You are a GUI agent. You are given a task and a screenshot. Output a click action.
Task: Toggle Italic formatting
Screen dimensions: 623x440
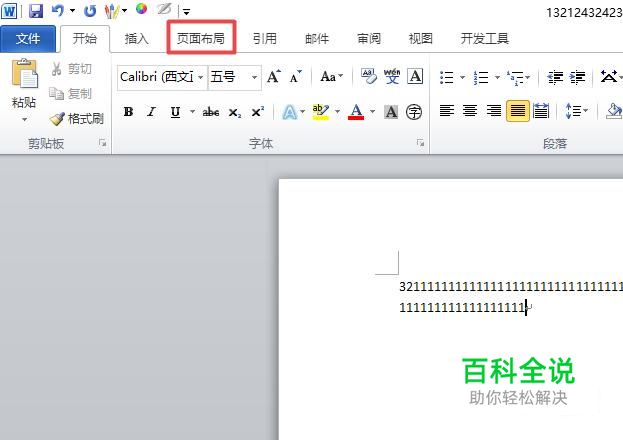(151, 112)
